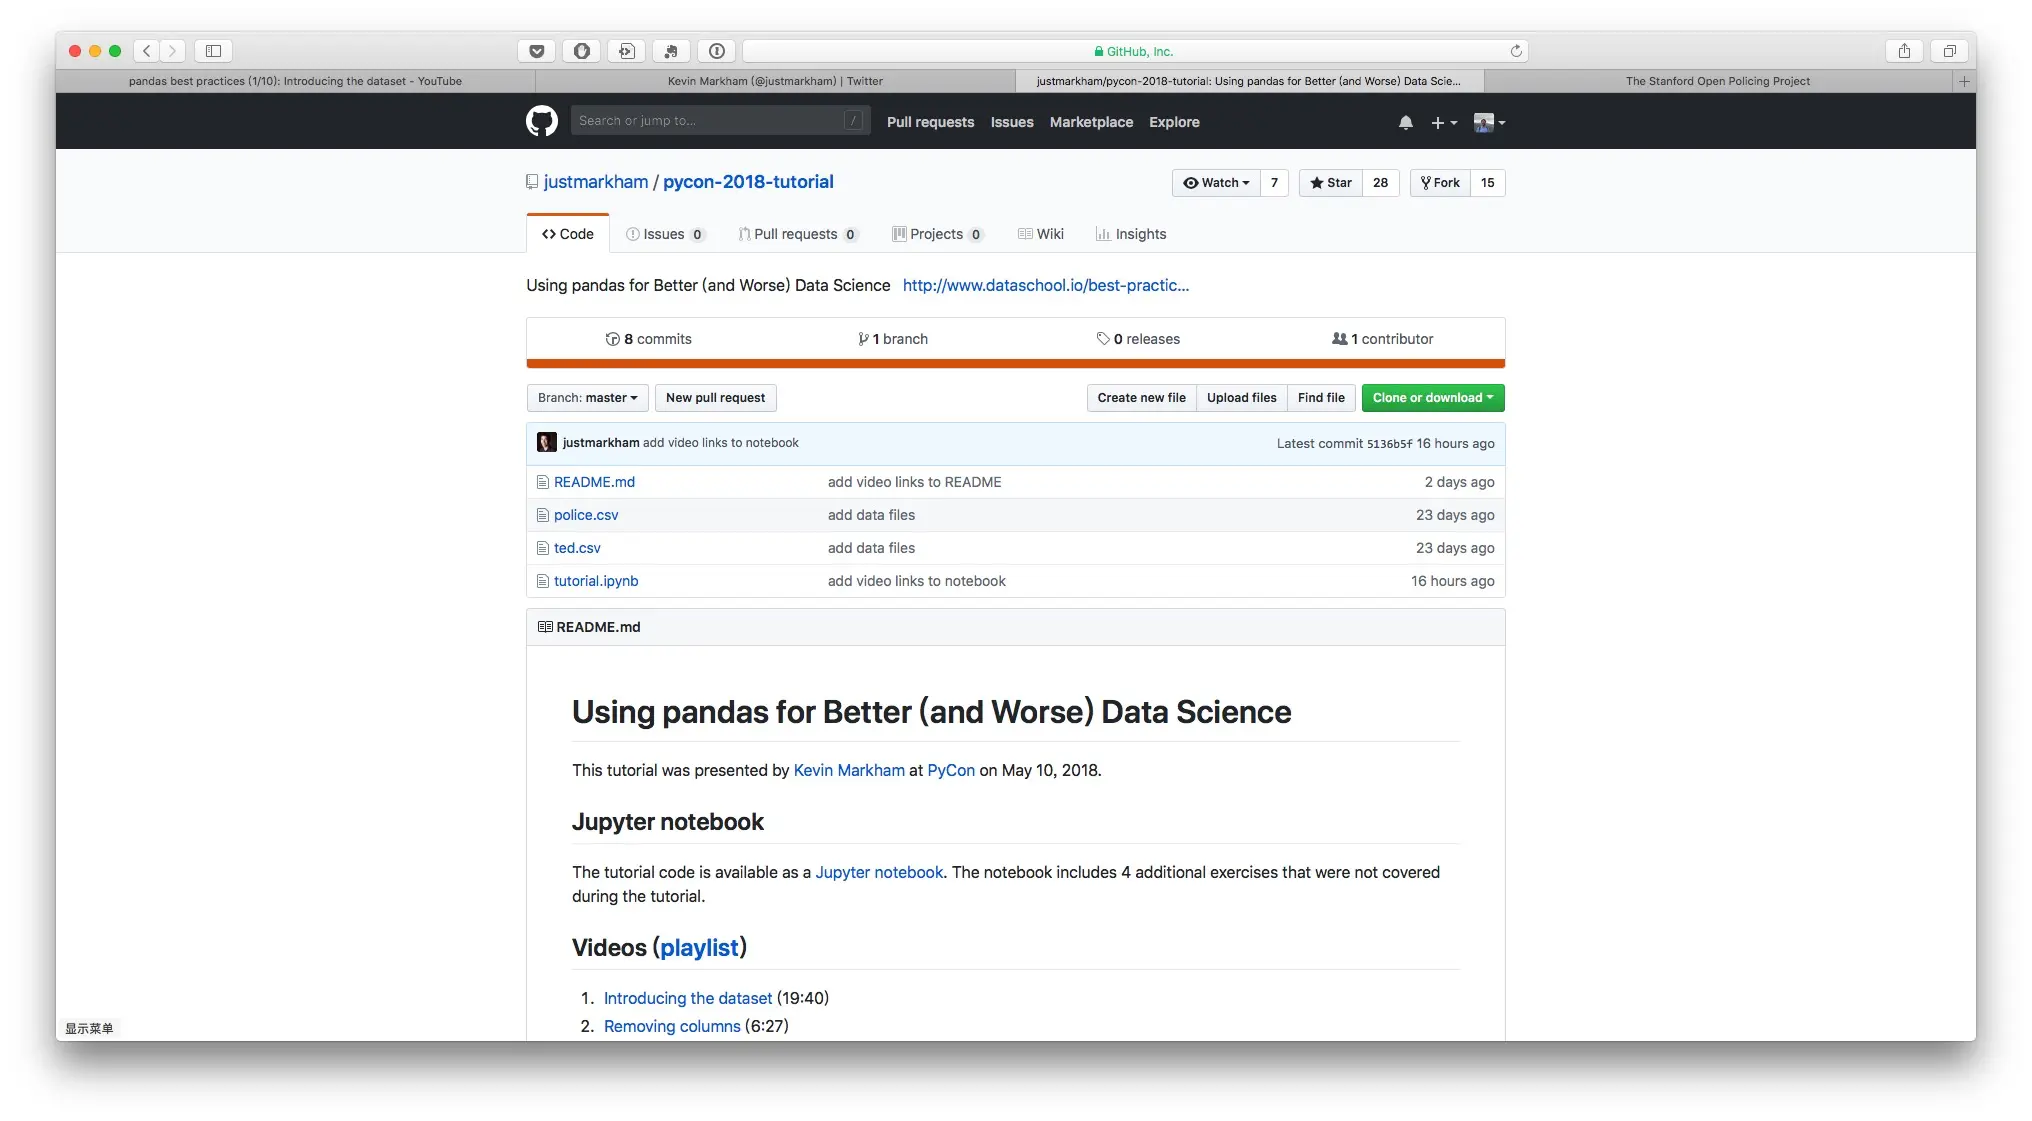This screenshot has width=2032, height=1121.
Task: Go back with Safari back arrow
Action: click(146, 51)
